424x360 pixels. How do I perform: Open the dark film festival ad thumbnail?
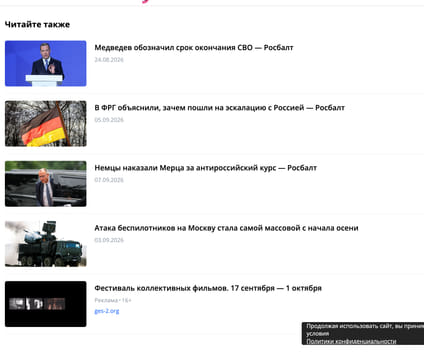point(46,304)
